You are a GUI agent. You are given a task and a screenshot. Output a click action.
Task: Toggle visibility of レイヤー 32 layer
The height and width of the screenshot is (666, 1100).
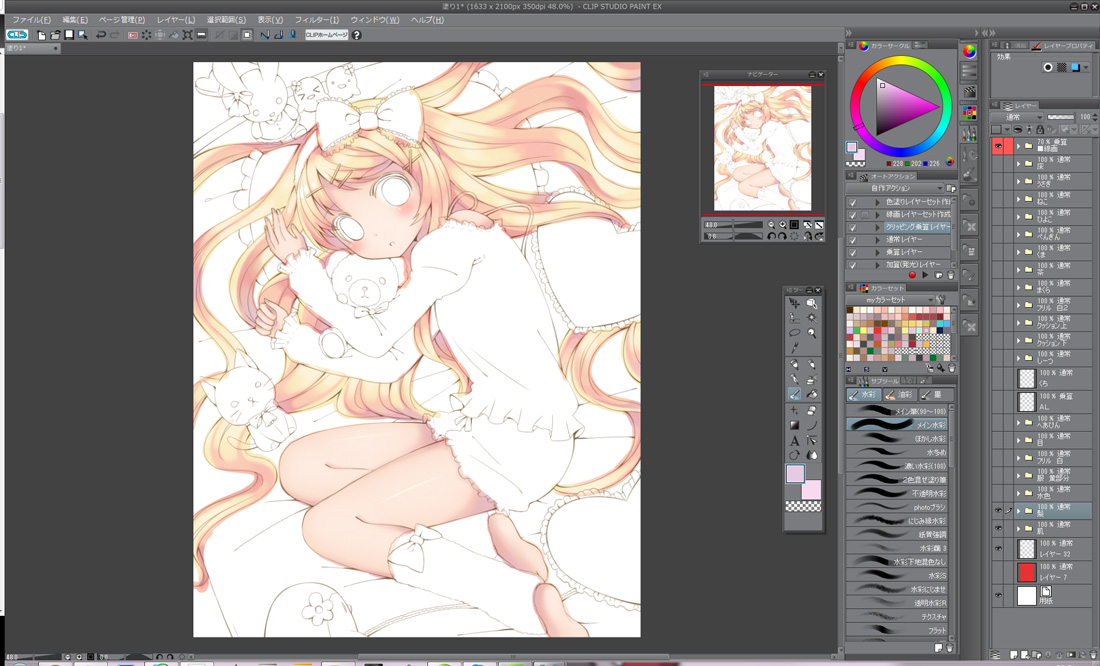click(x=998, y=549)
